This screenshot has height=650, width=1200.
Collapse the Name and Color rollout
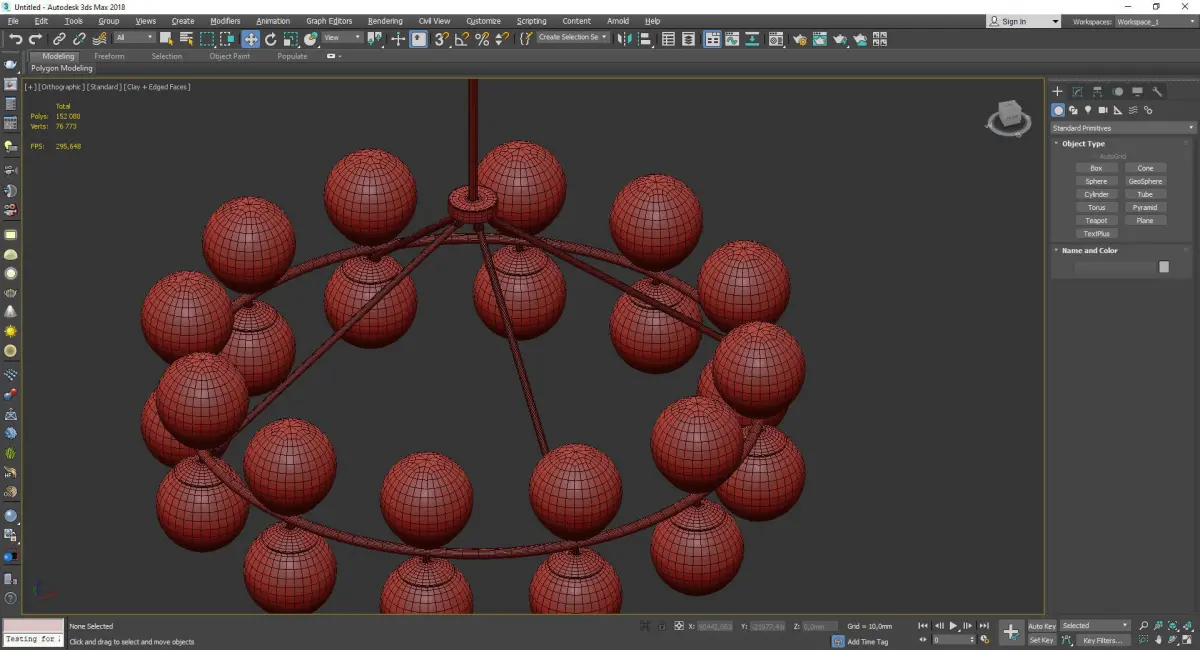pos(1089,251)
